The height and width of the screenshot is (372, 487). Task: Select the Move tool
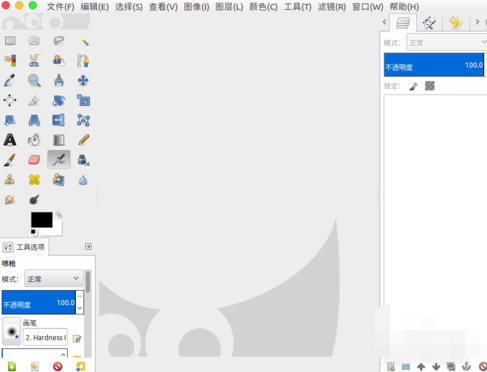(83, 80)
